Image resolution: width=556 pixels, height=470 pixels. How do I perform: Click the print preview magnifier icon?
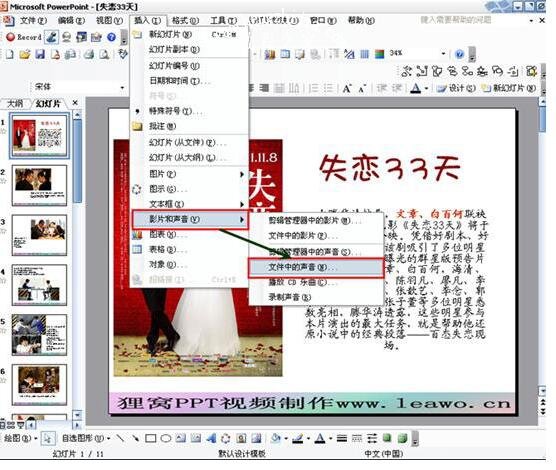(x=104, y=54)
